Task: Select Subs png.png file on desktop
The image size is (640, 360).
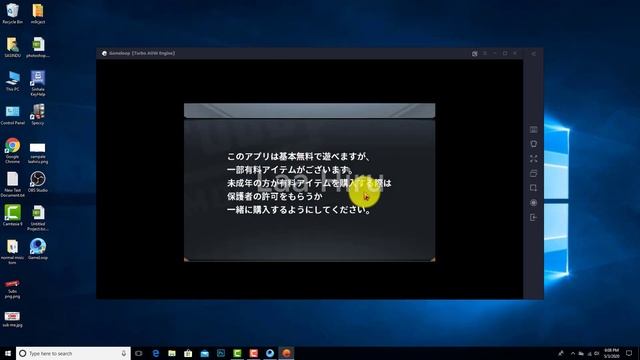Action: (13, 289)
